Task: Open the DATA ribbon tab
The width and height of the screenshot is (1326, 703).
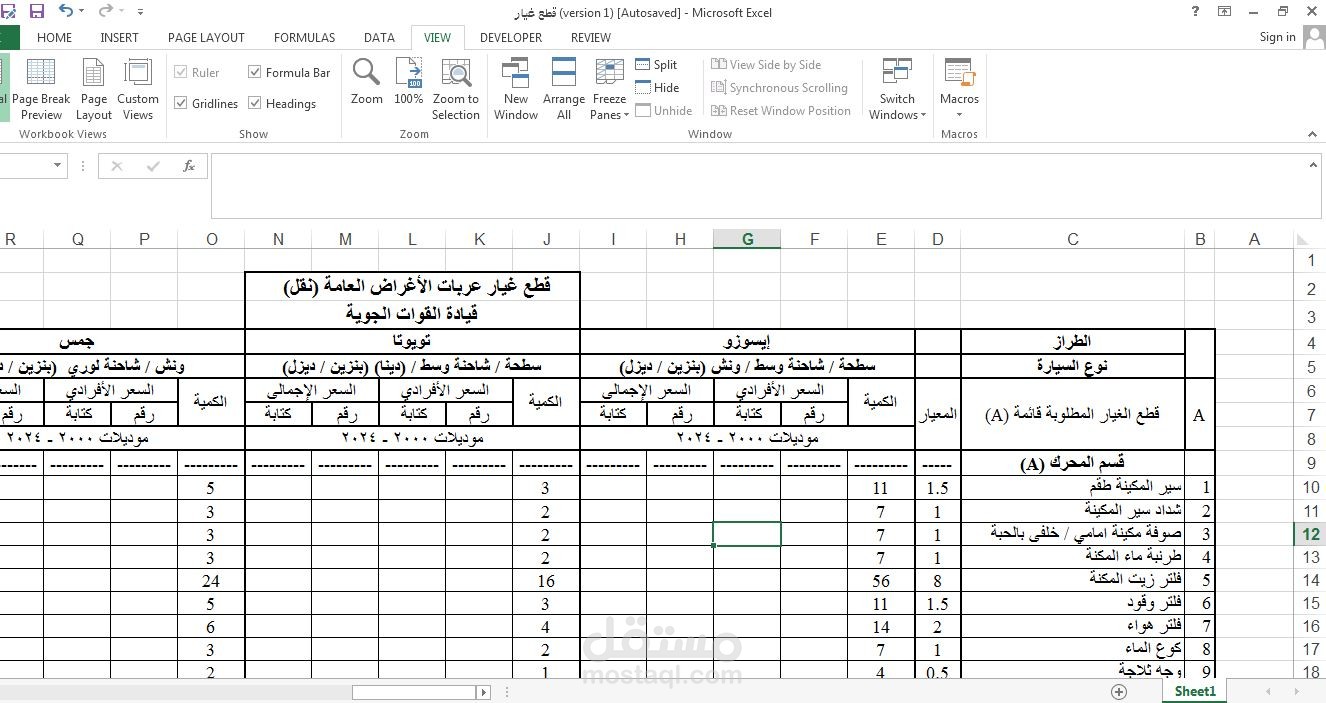Action: (379, 37)
